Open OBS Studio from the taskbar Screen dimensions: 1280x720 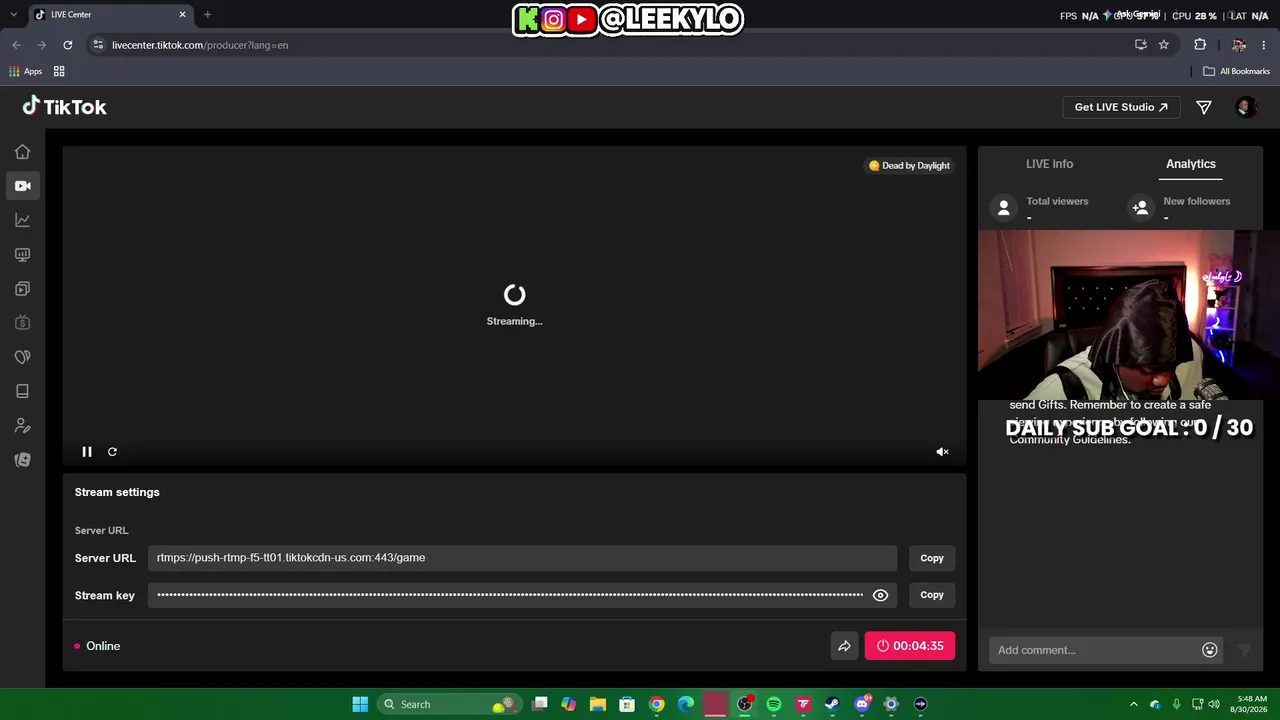[744, 704]
